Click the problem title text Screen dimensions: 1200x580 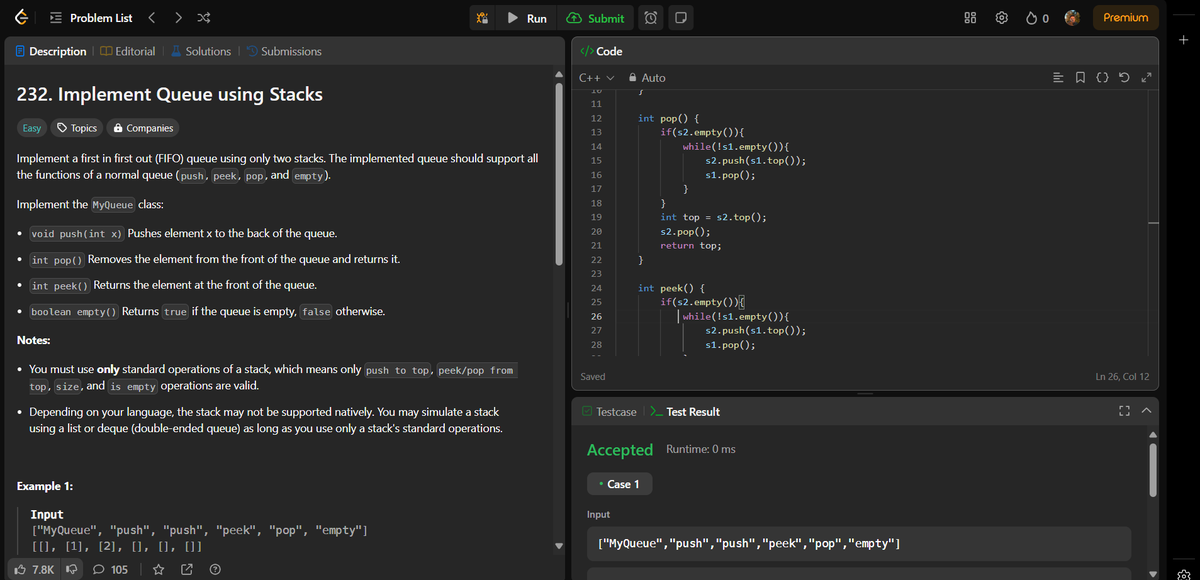pyautogui.click(x=171, y=95)
